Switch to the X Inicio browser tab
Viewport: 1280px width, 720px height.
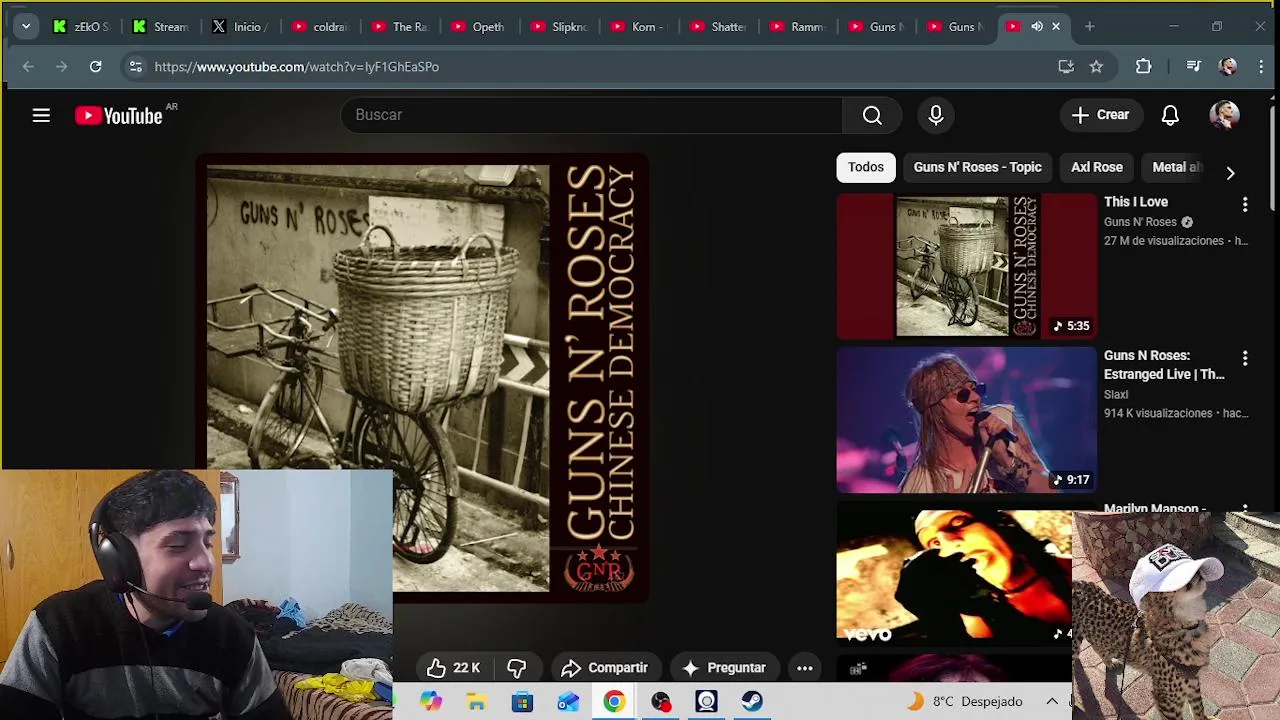coord(239,27)
